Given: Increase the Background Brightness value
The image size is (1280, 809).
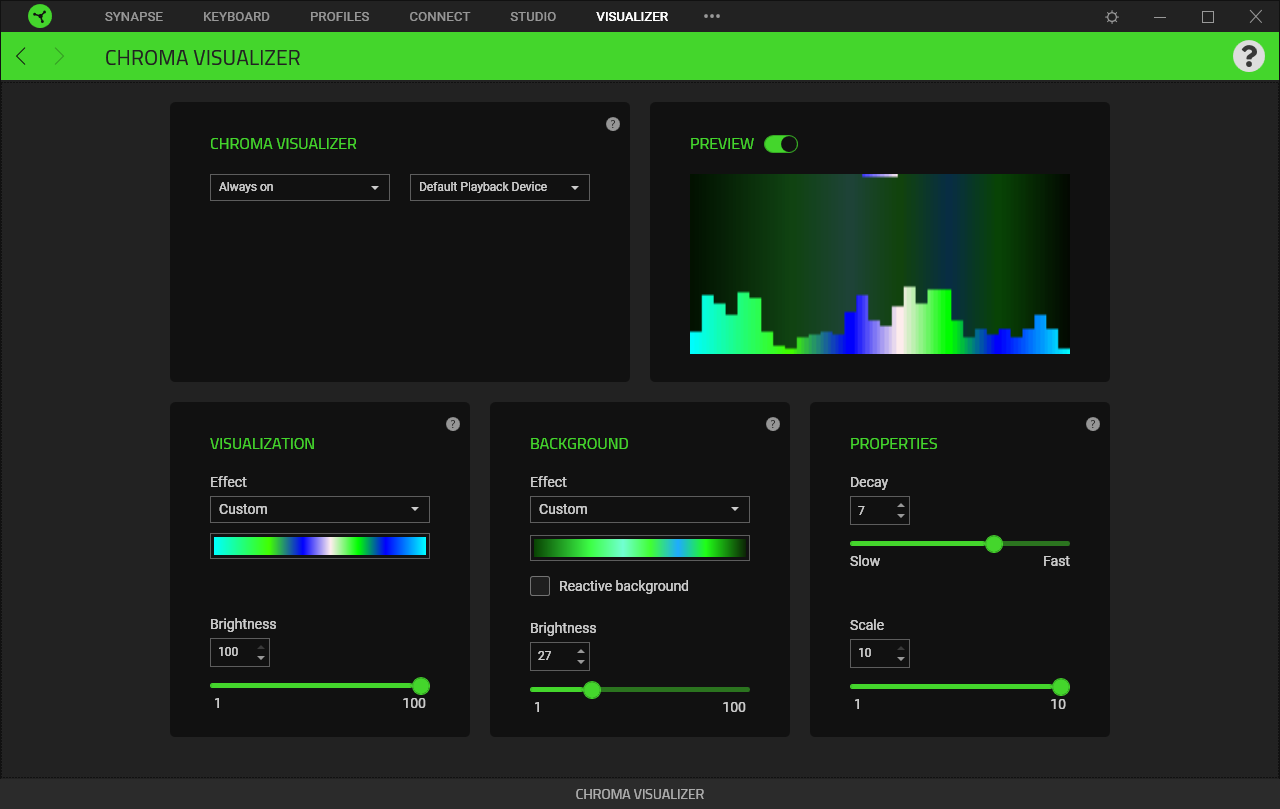Looking at the screenshot, I should [x=581, y=651].
